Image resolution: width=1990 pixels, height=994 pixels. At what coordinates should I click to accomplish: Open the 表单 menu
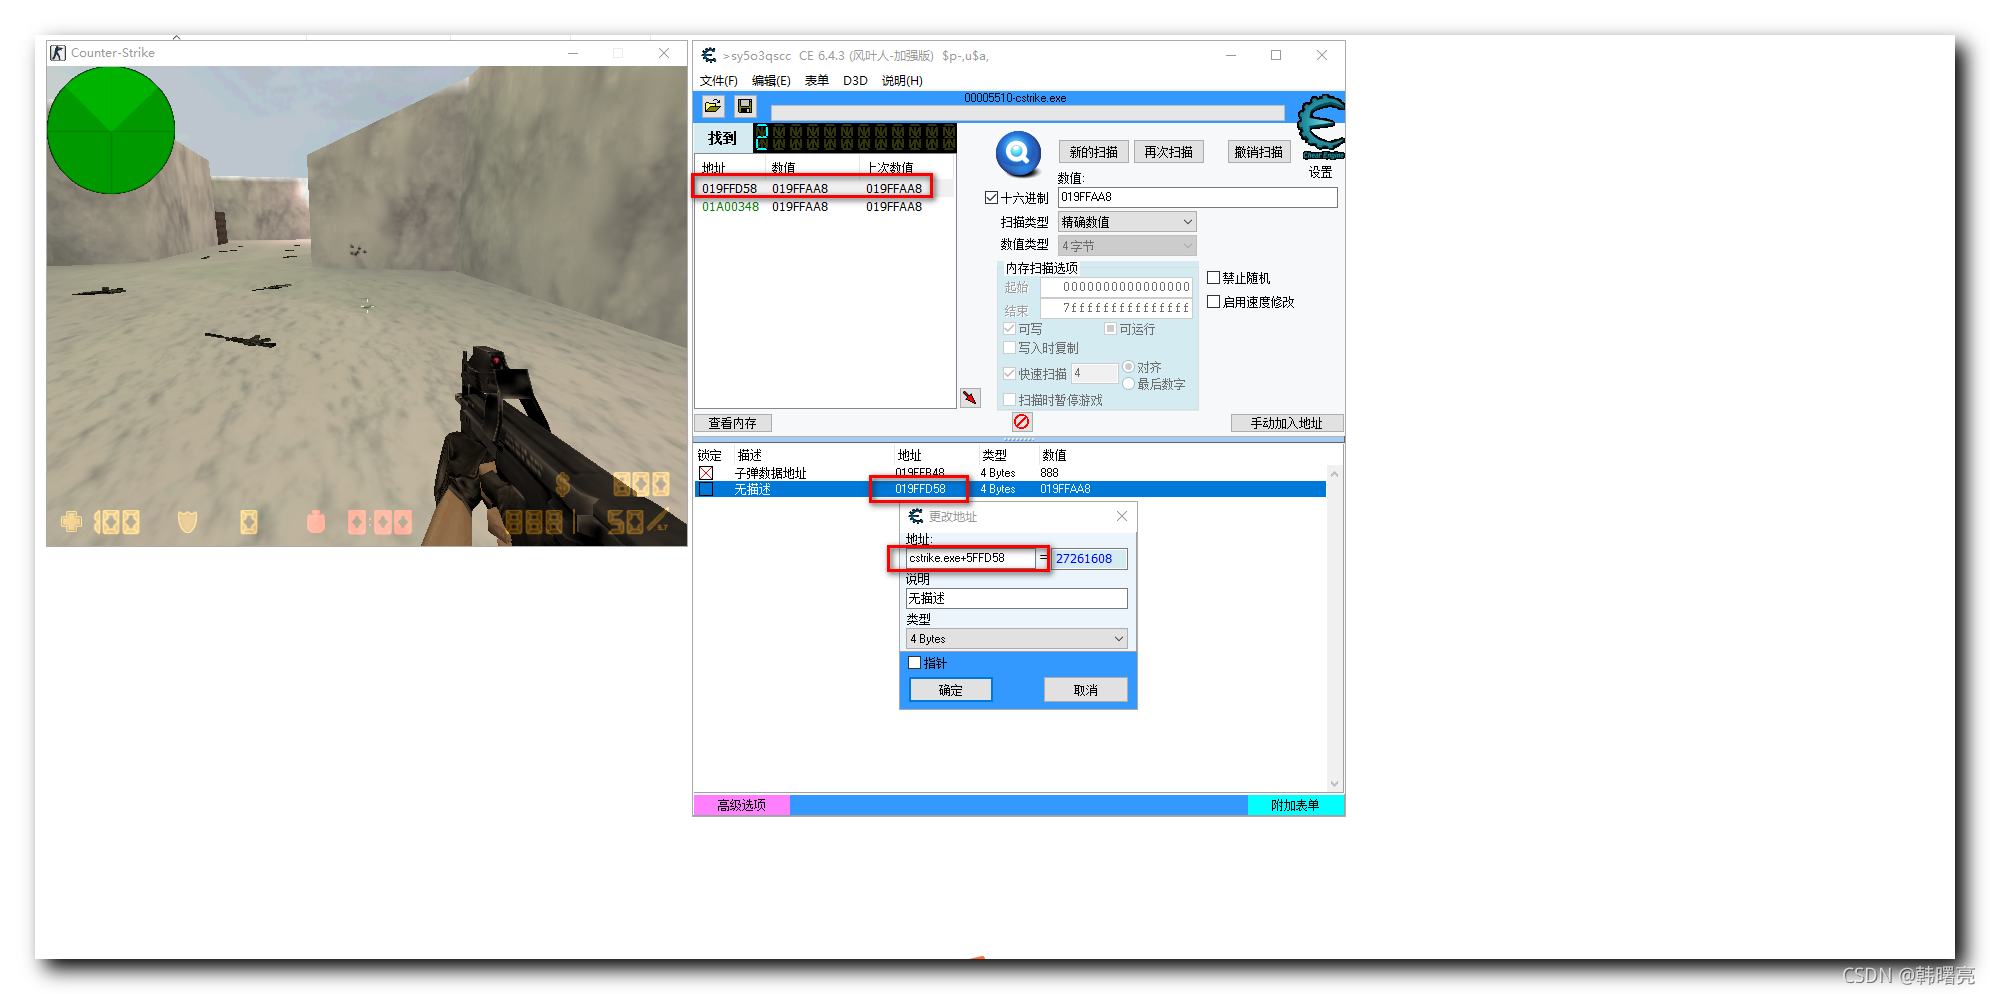(x=817, y=81)
